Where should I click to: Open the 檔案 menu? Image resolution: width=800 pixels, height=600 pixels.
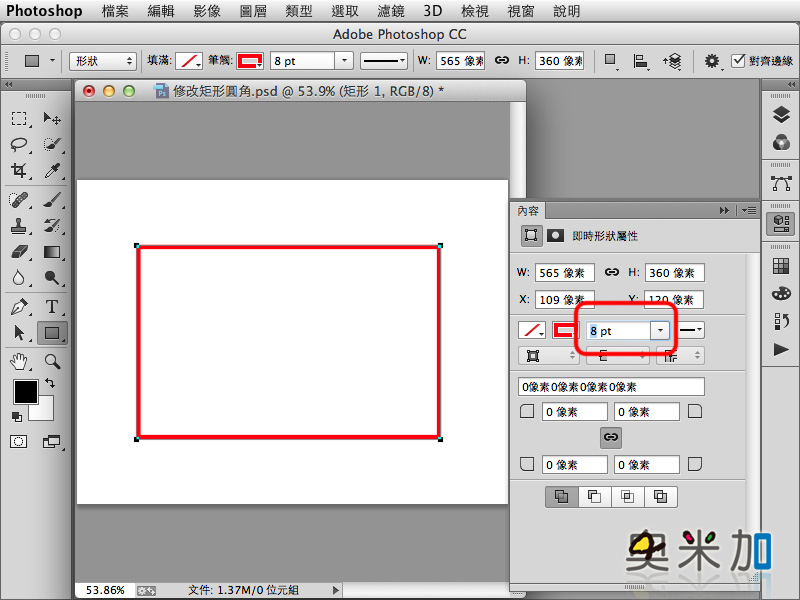click(115, 11)
